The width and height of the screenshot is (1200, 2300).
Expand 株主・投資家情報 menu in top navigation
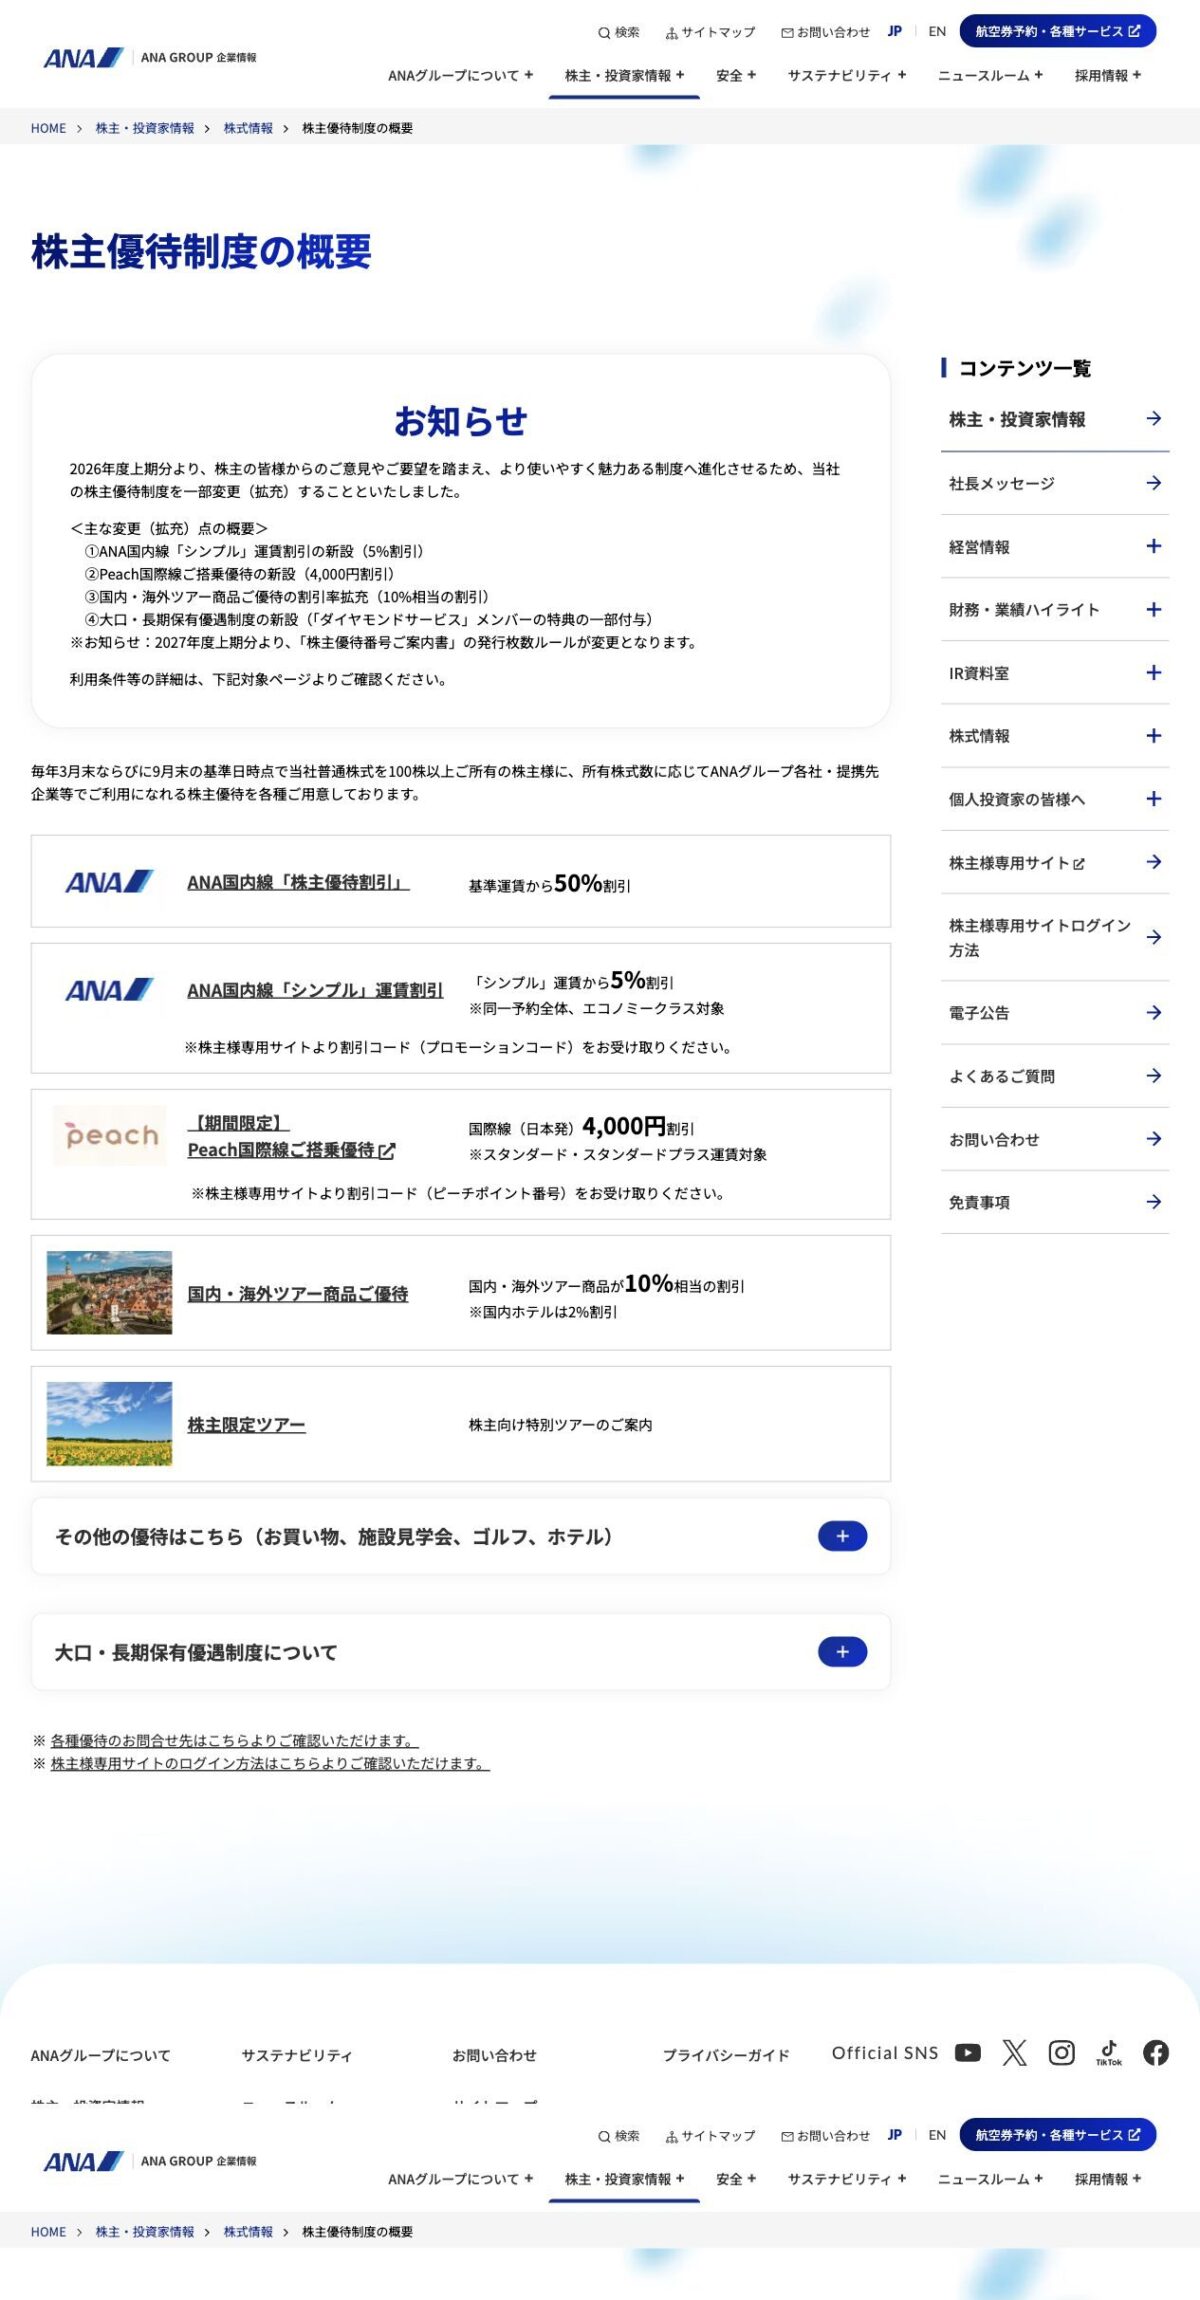[x=625, y=75]
